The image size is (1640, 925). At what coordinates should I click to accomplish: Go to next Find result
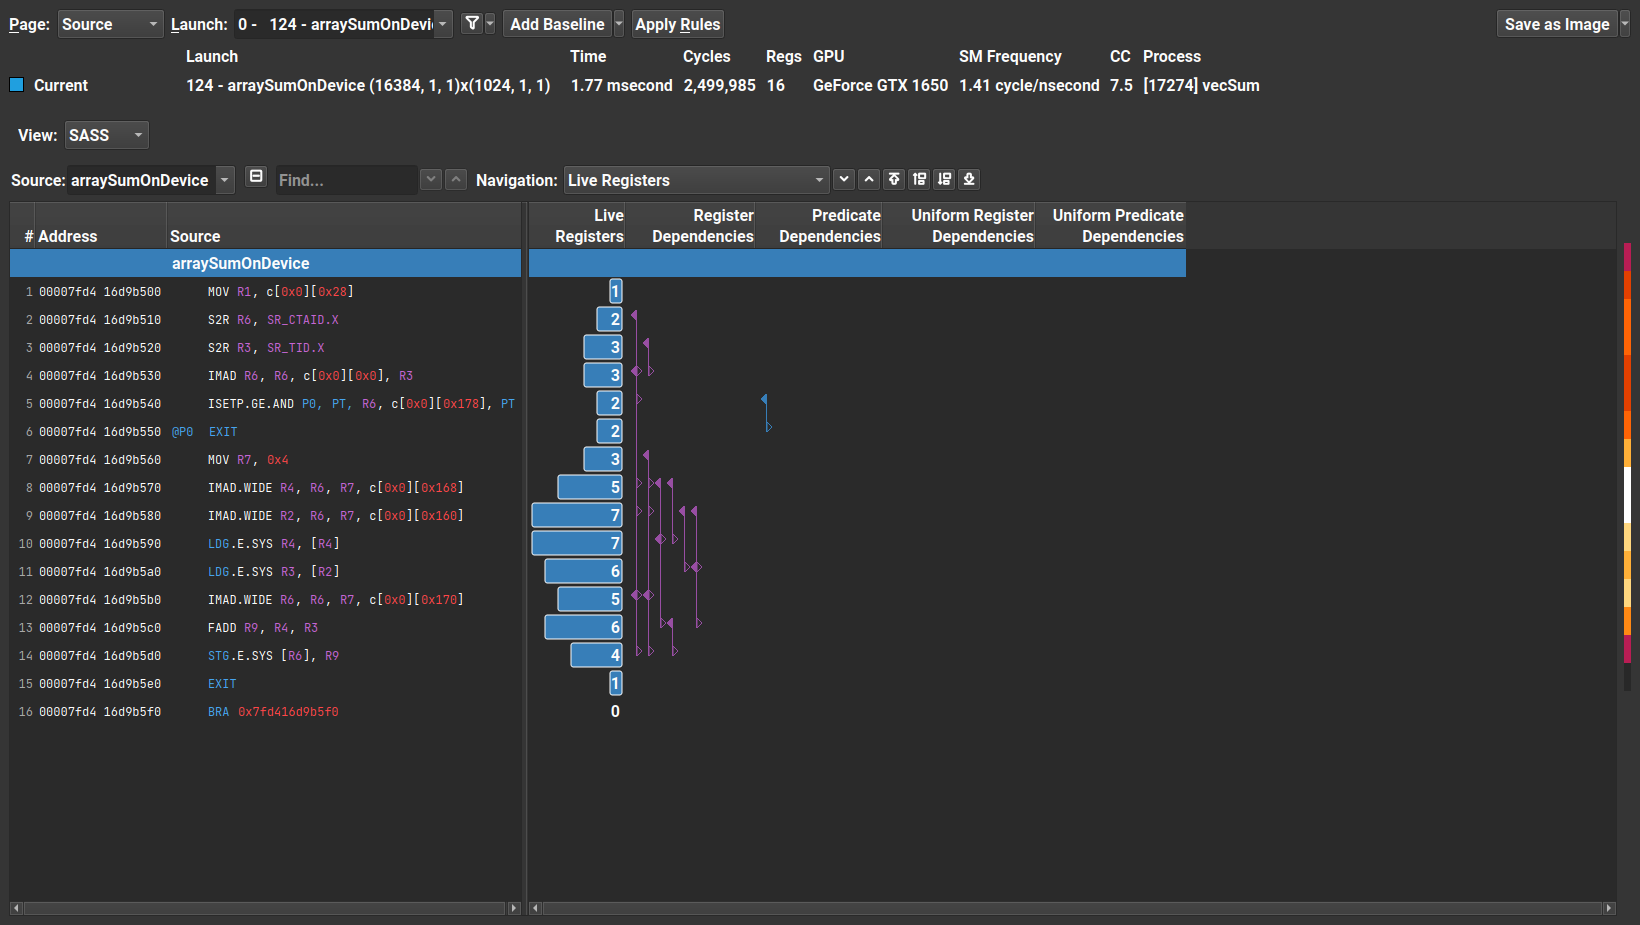pyautogui.click(x=431, y=179)
